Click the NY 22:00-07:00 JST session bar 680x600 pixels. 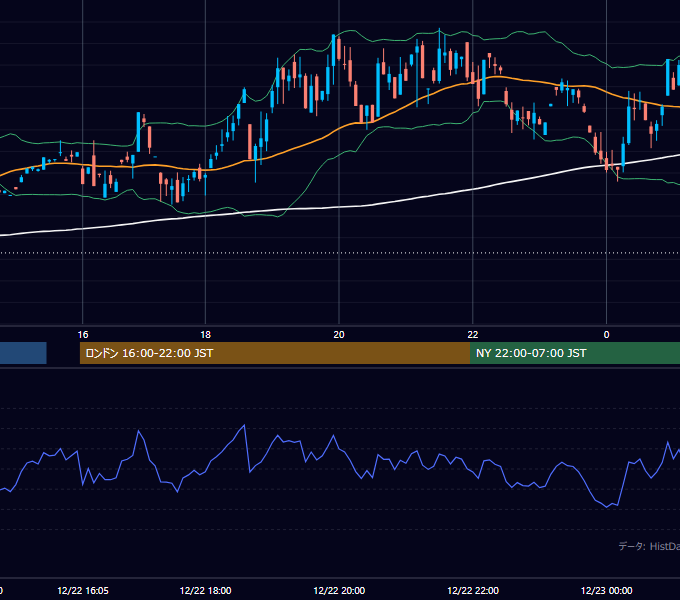click(575, 353)
